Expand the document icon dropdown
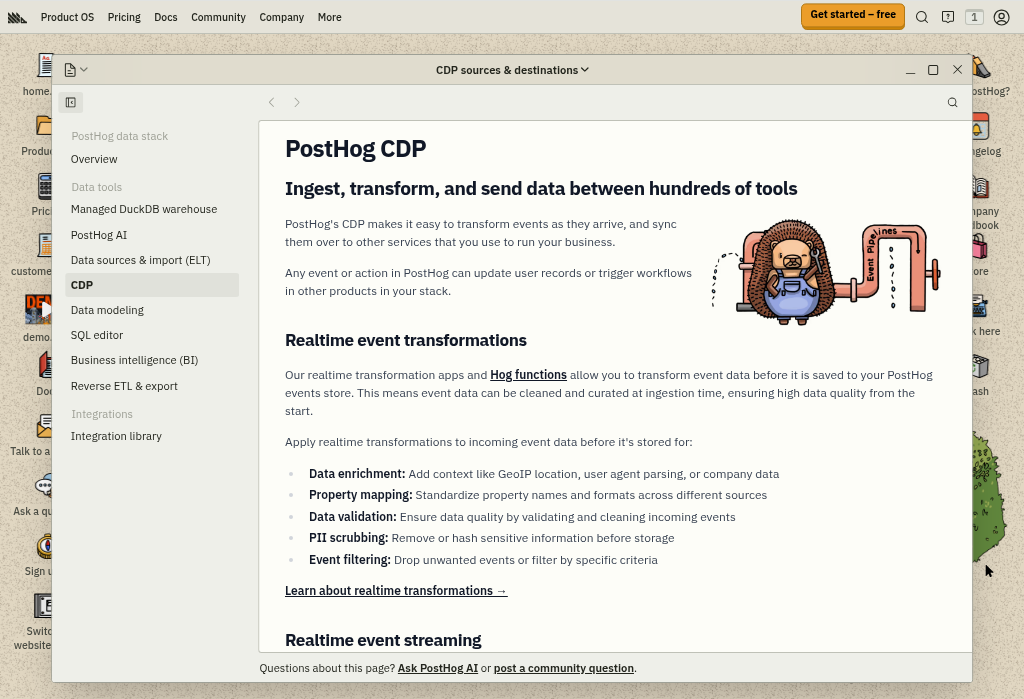Screen dimensions: 1024x699 click(76, 70)
